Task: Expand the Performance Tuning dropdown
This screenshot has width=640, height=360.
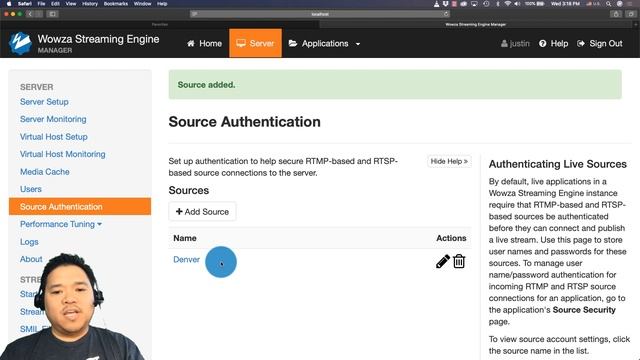Action: (61, 224)
